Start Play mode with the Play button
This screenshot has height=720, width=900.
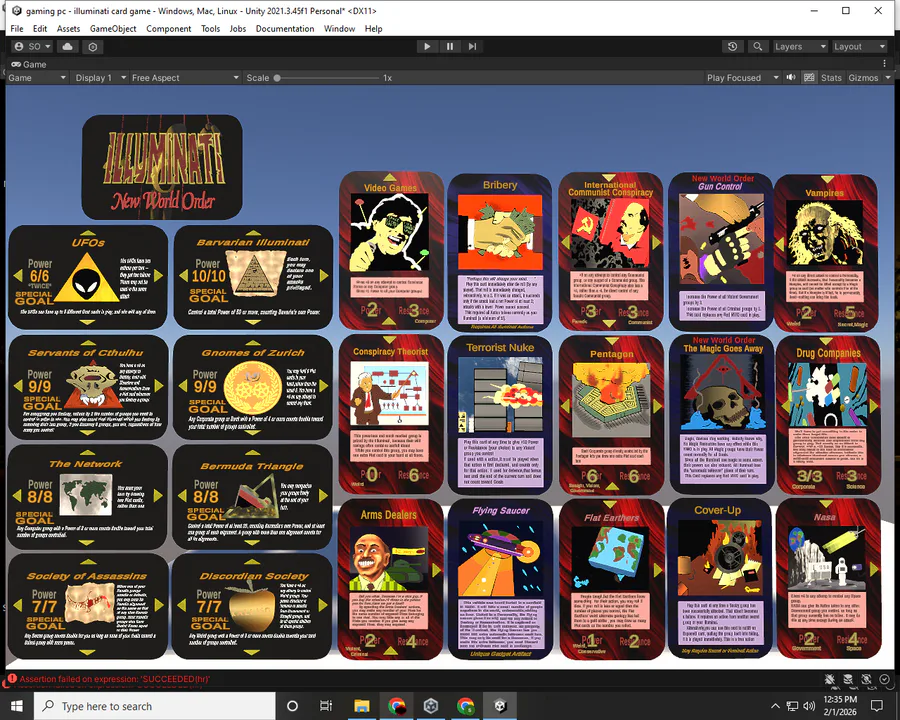coord(426,47)
